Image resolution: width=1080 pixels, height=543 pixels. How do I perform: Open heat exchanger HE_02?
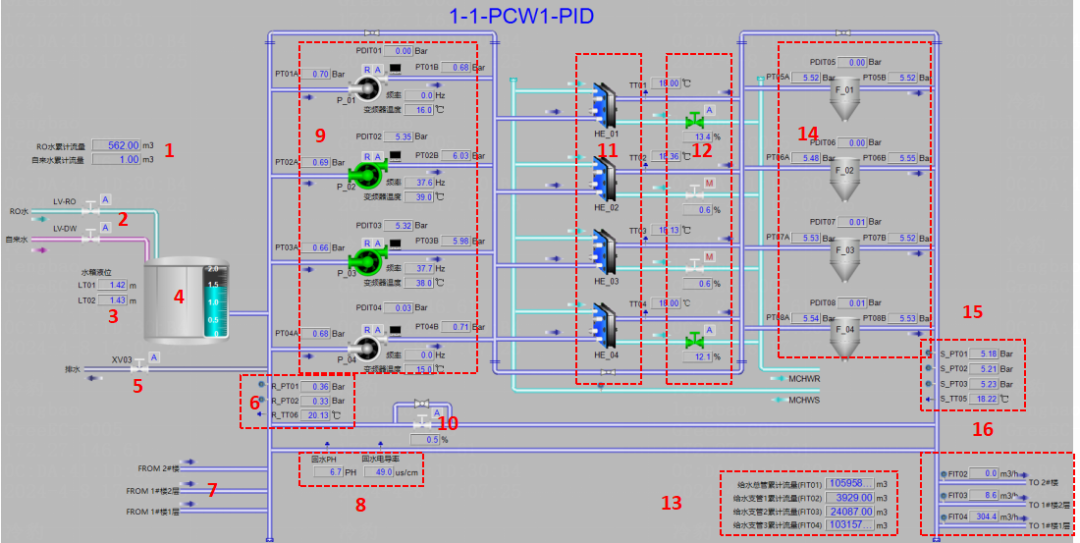605,180
